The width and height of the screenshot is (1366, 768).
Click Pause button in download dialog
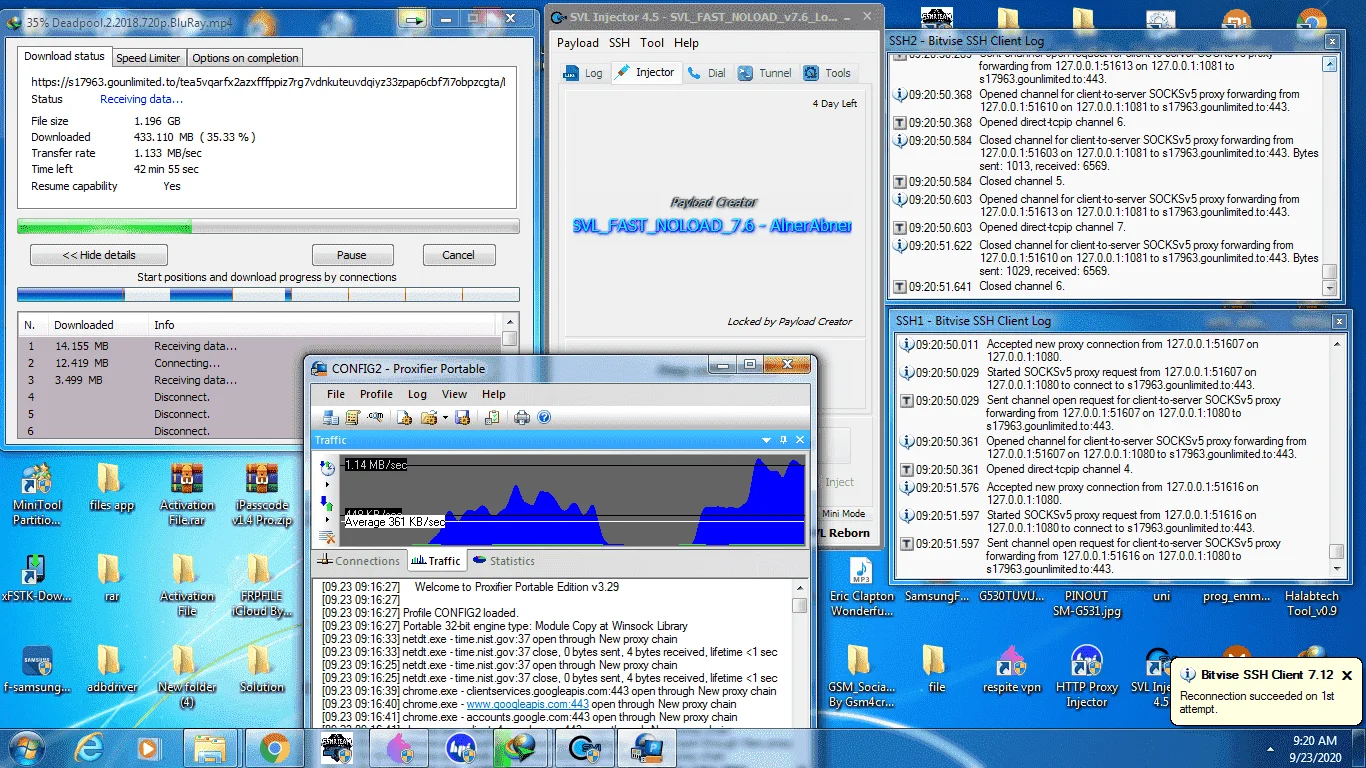coord(352,255)
